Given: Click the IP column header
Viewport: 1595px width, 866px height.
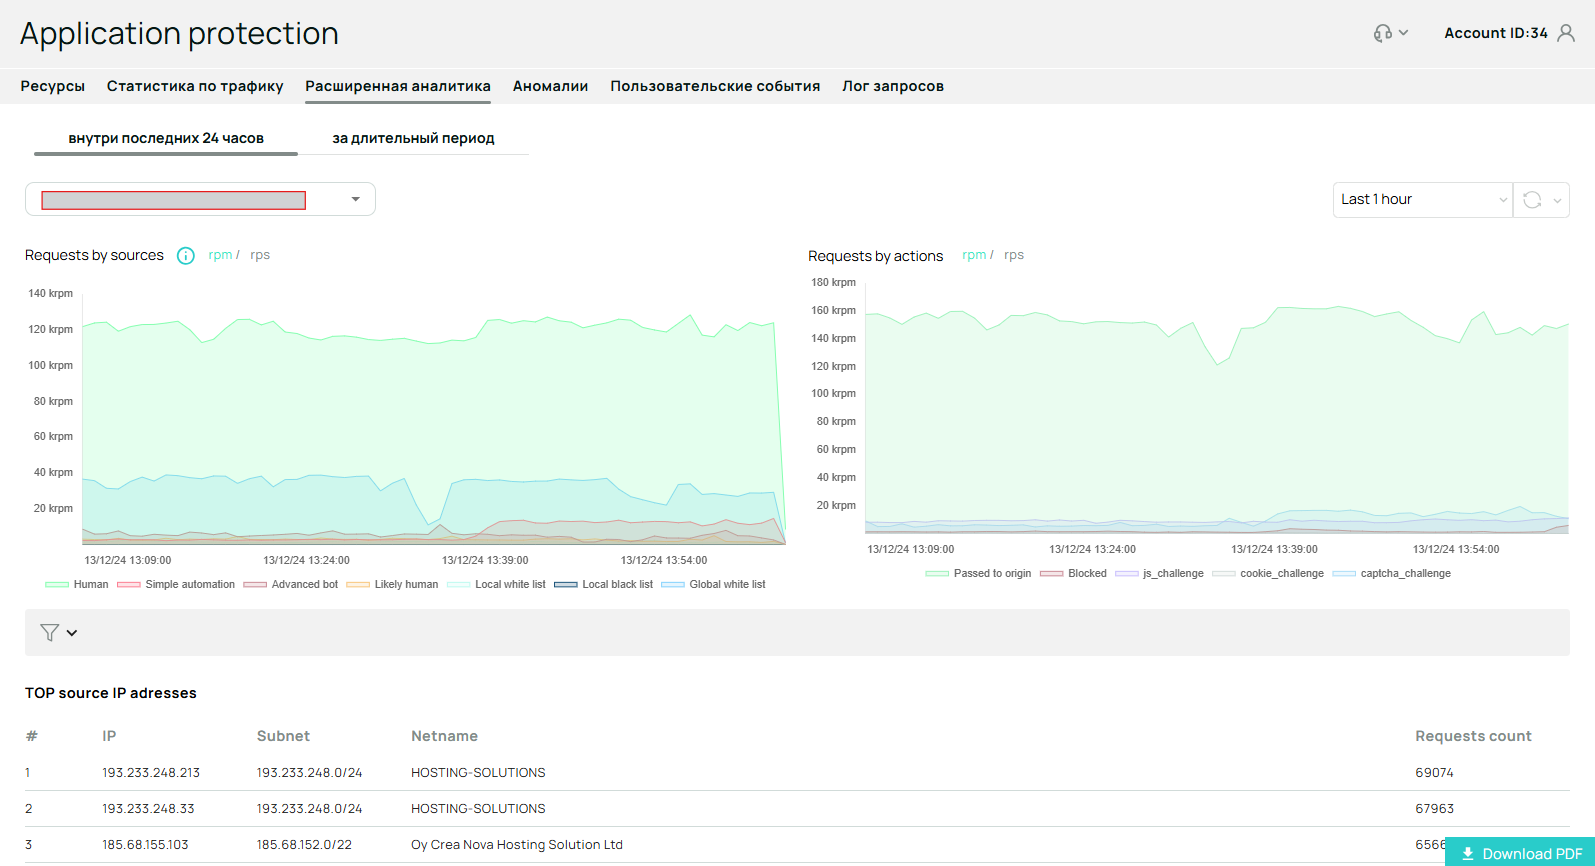Looking at the screenshot, I should coord(109,736).
